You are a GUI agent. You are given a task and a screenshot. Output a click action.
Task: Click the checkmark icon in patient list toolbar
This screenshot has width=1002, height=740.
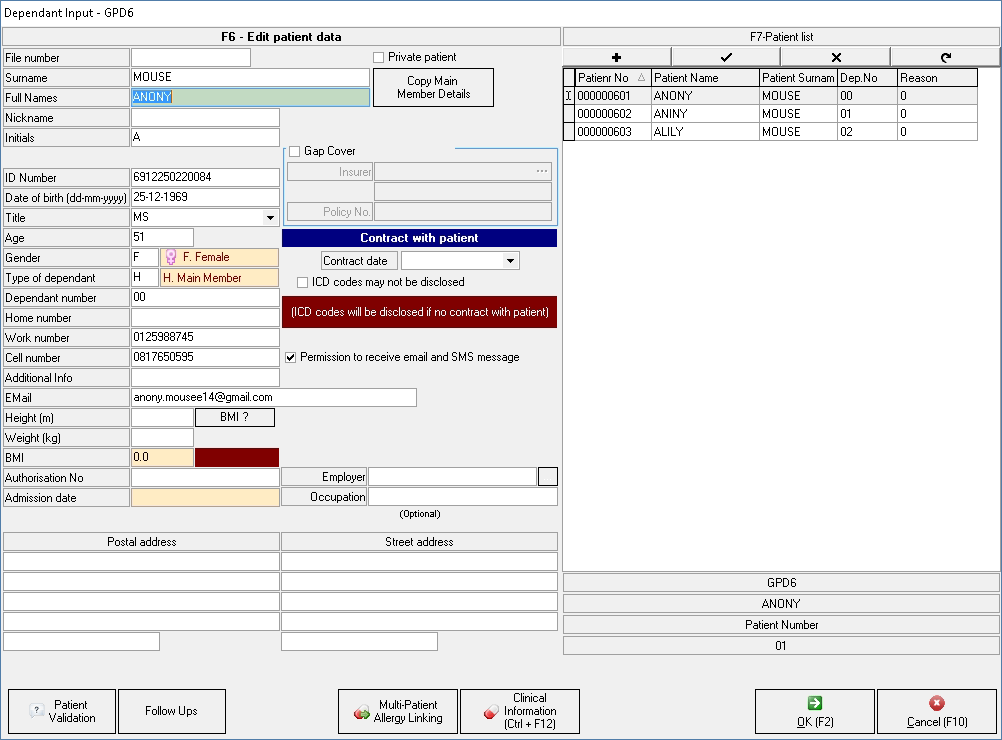tap(726, 57)
